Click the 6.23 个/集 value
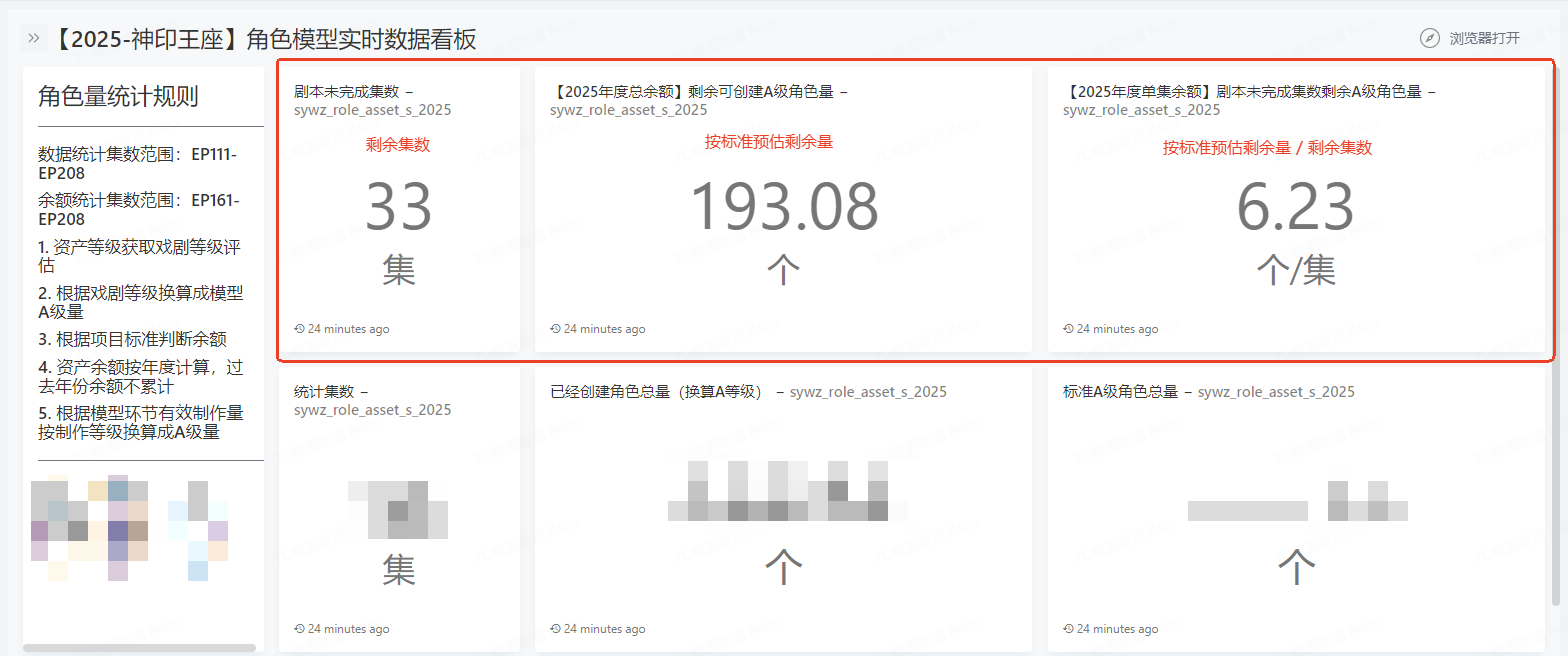The width and height of the screenshot is (1568, 656). (1295, 209)
